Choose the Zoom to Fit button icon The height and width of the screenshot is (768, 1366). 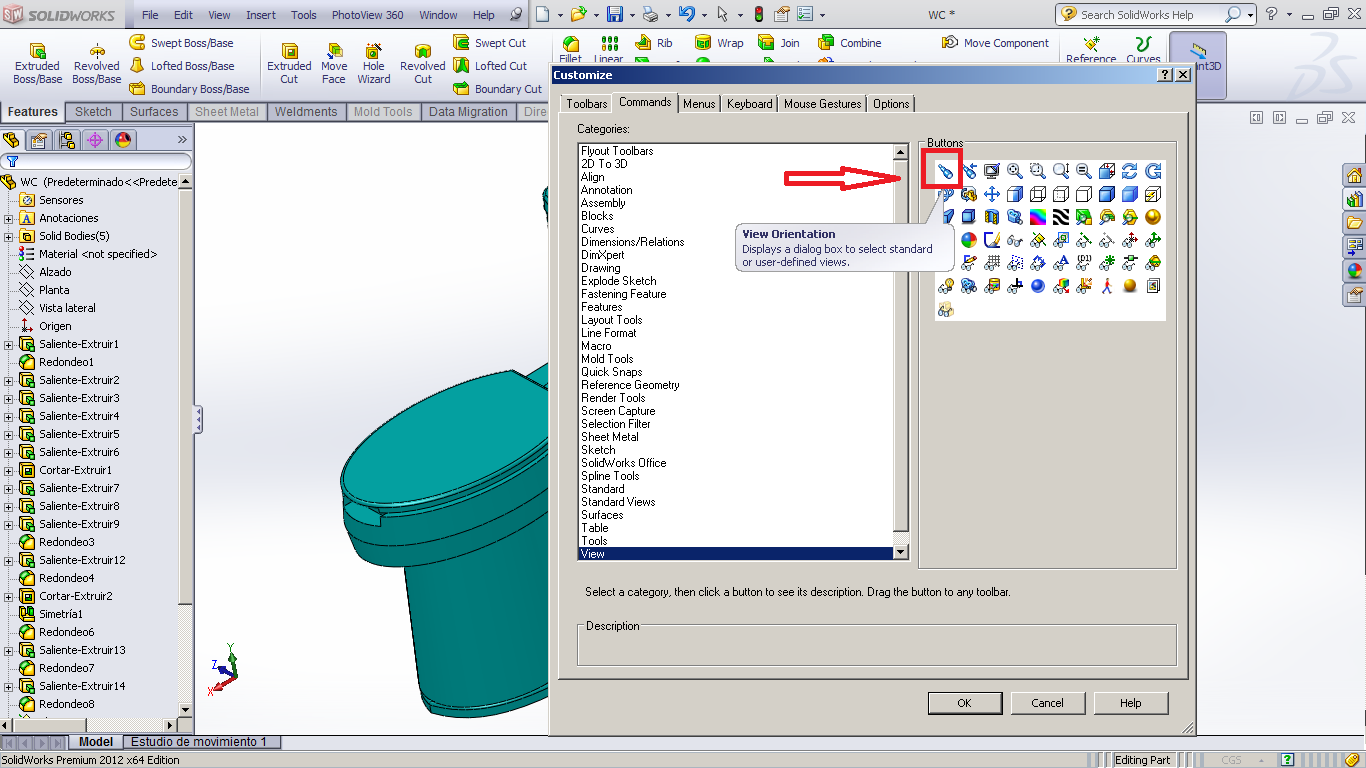pyautogui.click(x=1015, y=171)
